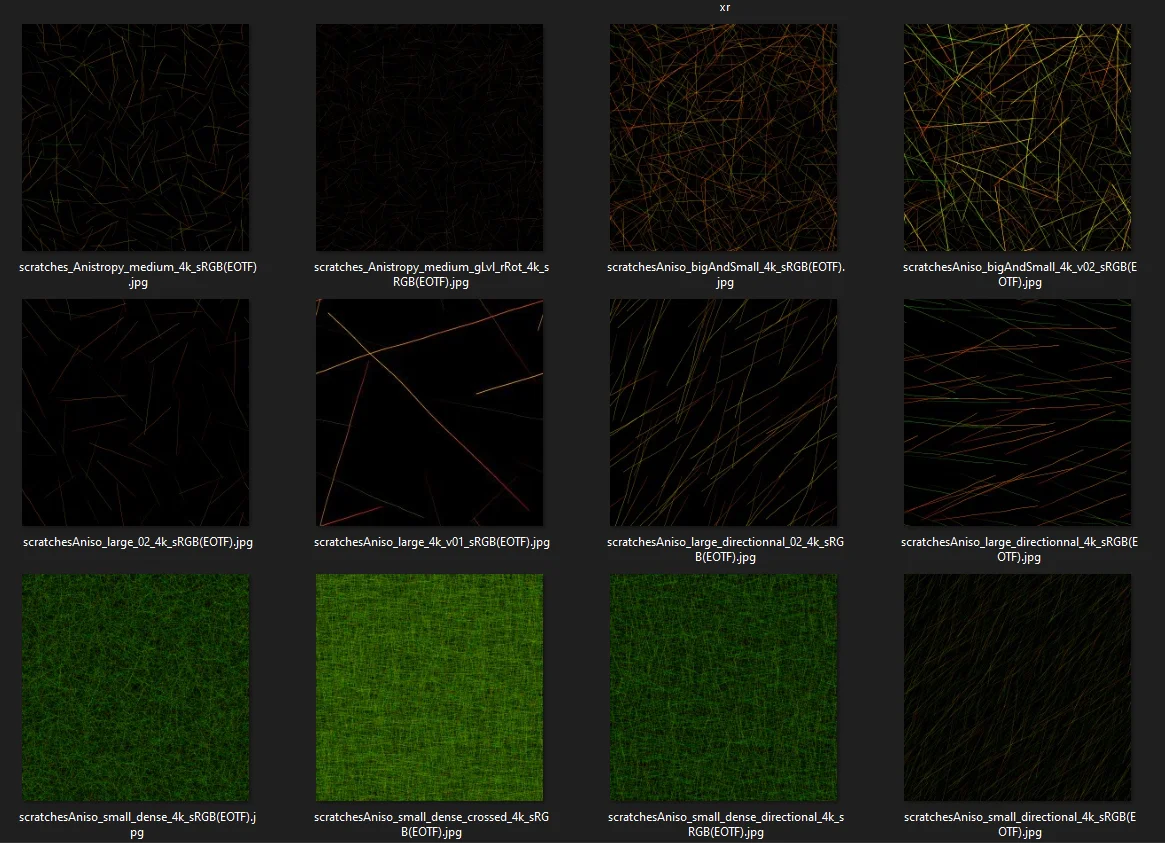
Task: Click the scratchesAniso_small_dense_4k filename text
Action: (x=138, y=824)
